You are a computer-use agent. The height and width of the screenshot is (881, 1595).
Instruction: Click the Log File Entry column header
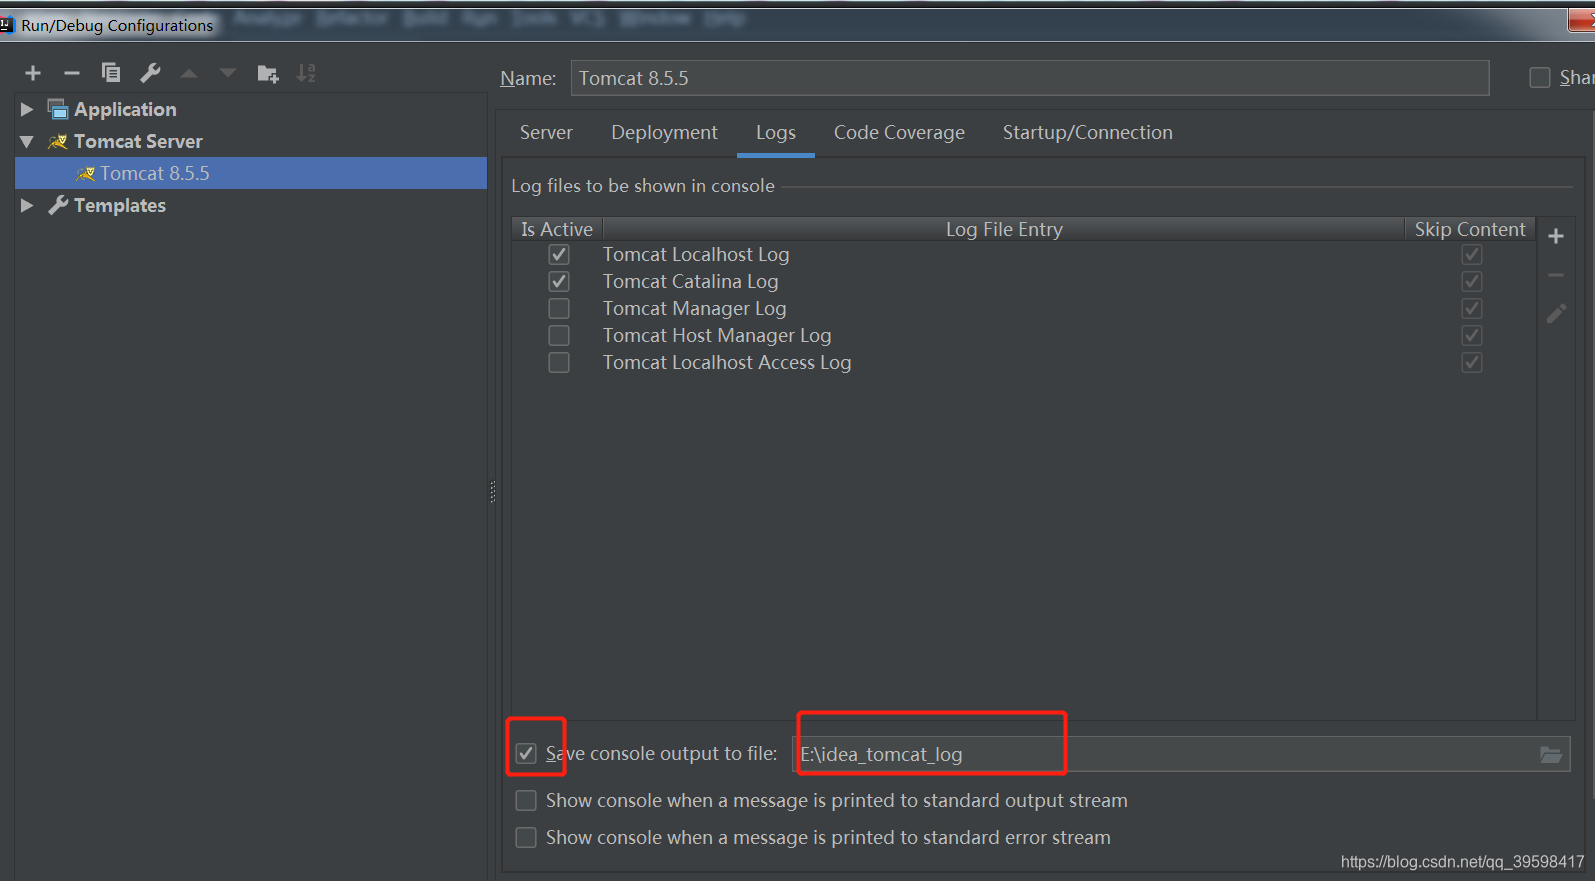point(1004,229)
